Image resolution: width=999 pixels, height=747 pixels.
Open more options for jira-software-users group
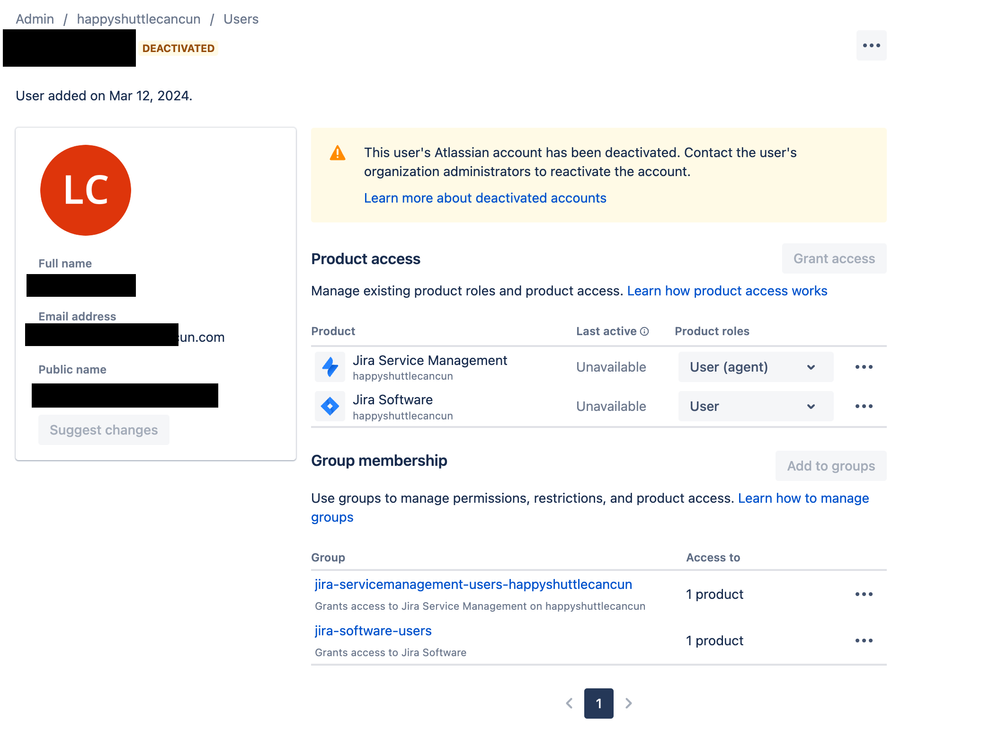tap(863, 641)
